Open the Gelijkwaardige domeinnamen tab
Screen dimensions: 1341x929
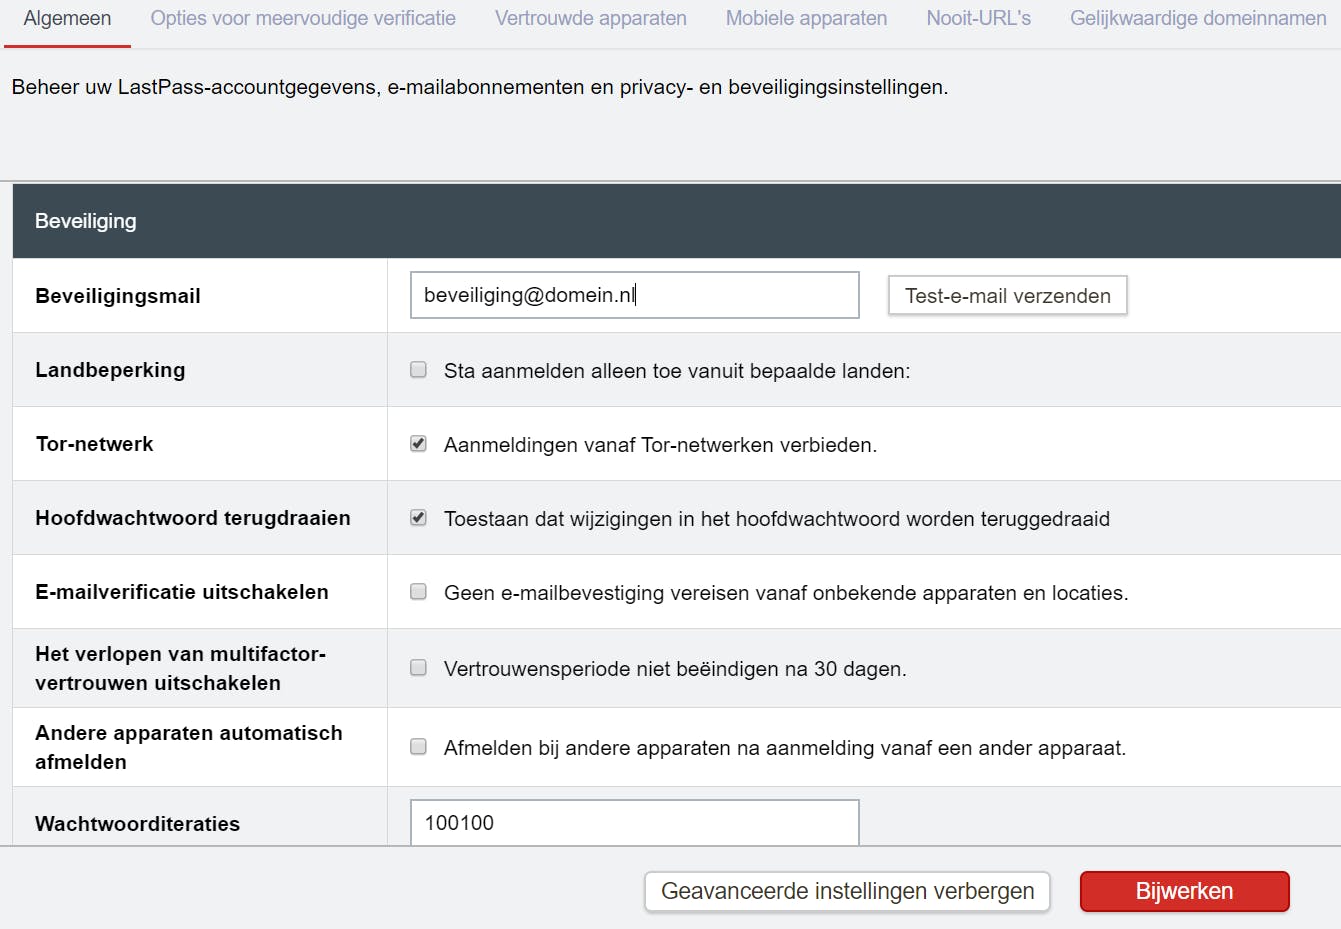(1198, 19)
